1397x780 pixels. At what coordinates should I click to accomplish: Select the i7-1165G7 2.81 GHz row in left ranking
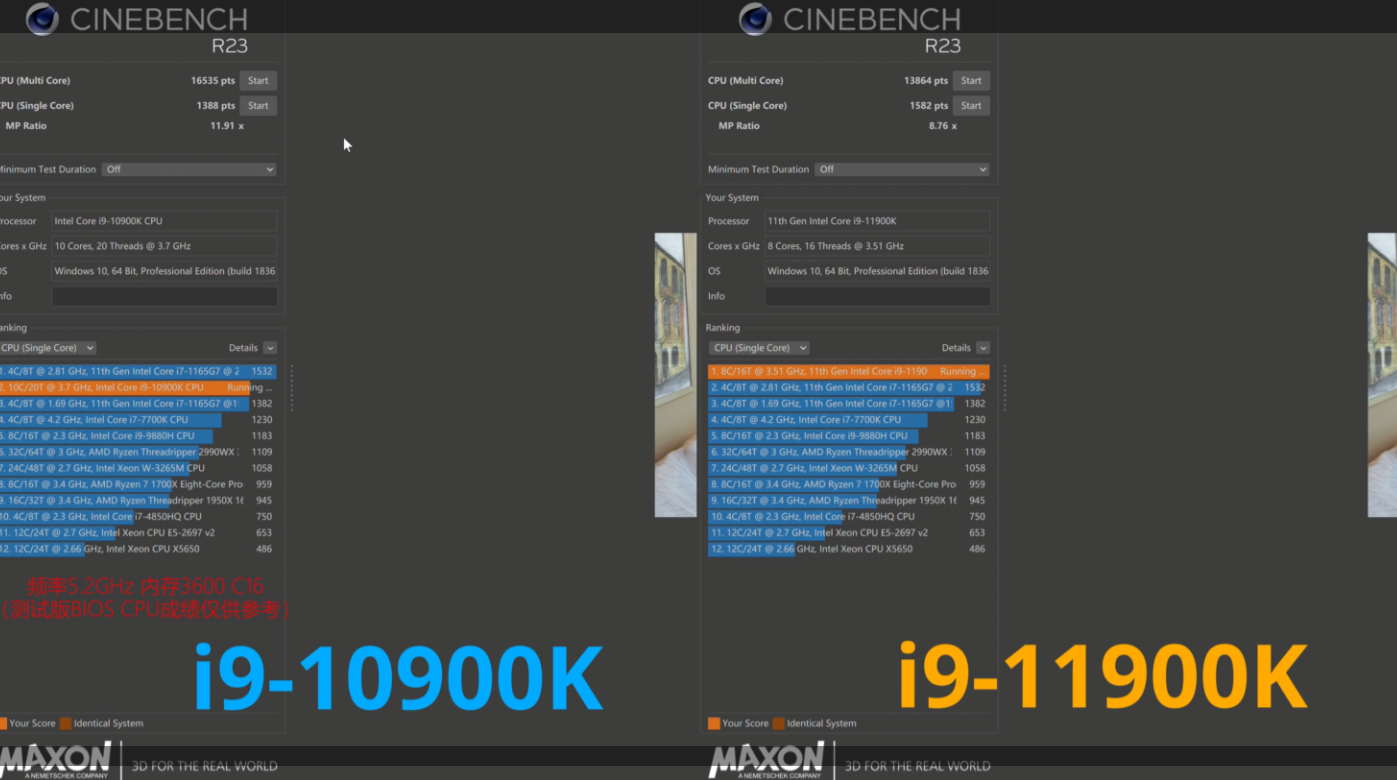pyautogui.click(x=138, y=371)
